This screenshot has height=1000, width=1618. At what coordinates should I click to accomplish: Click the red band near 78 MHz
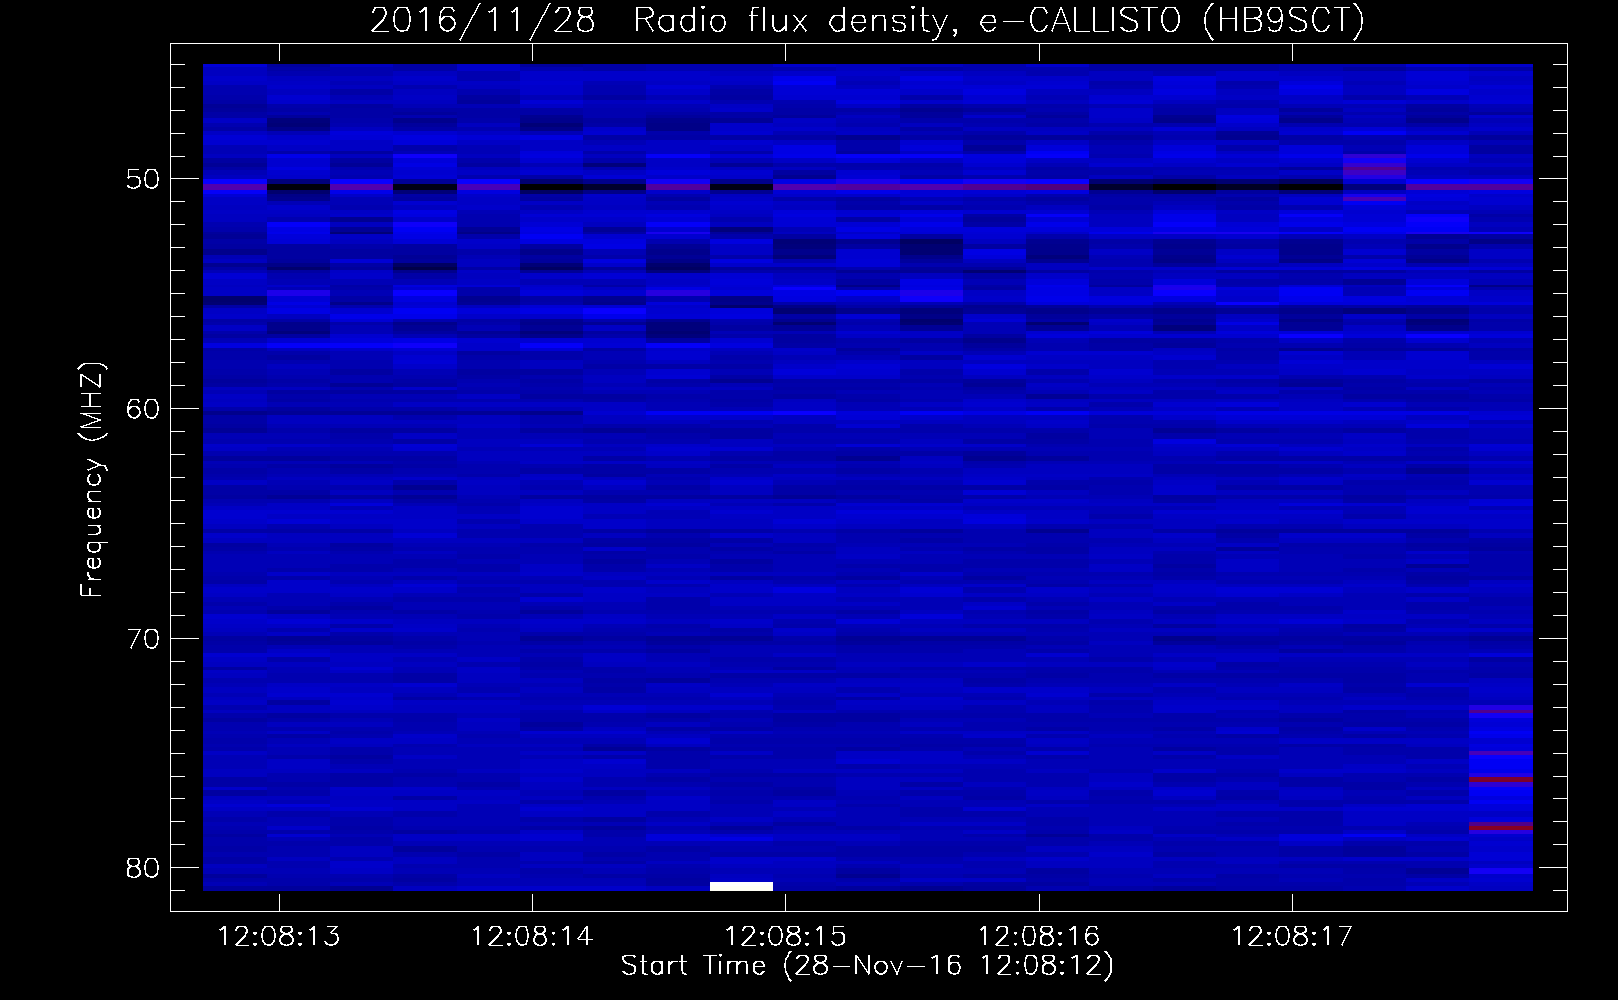pos(1501,826)
